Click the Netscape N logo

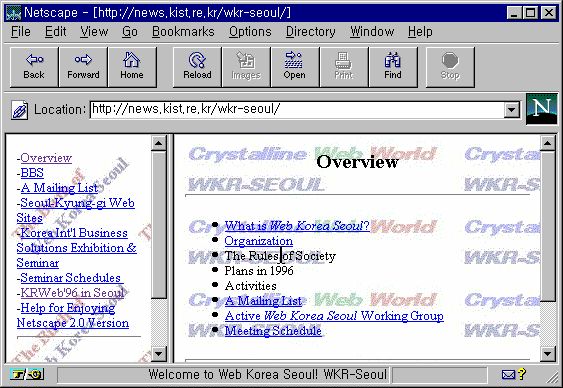(x=541, y=109)
